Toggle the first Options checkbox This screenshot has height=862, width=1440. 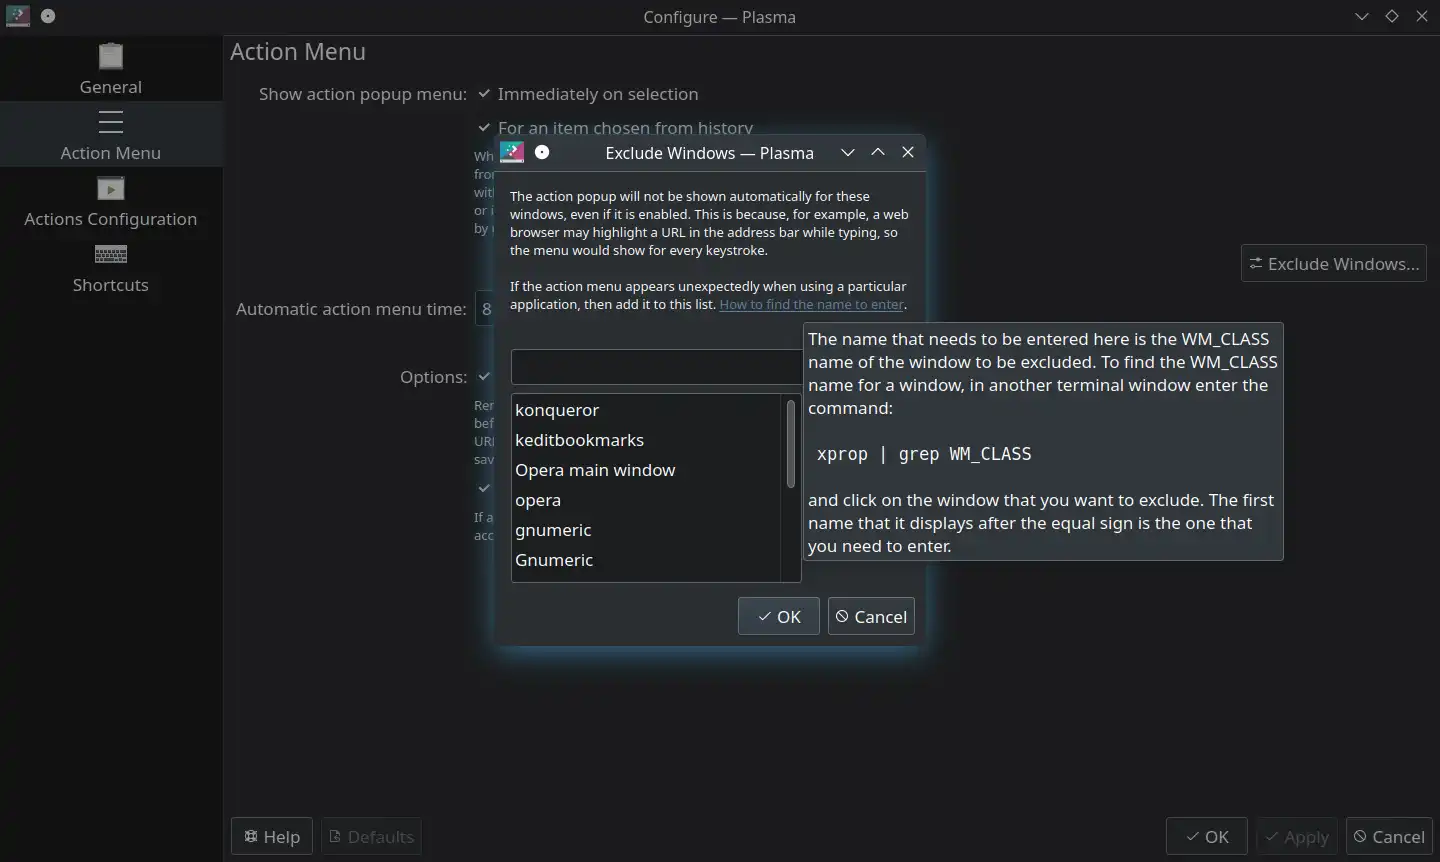[484, 377]
